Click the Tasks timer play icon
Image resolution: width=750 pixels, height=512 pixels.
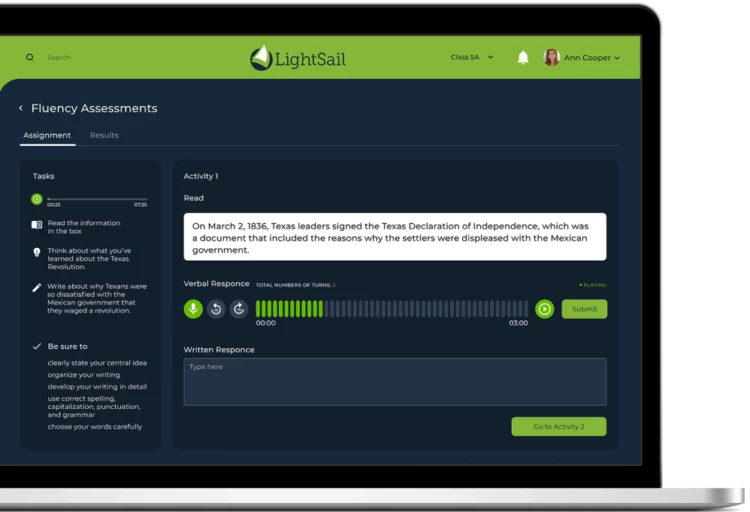coord(37,199)
